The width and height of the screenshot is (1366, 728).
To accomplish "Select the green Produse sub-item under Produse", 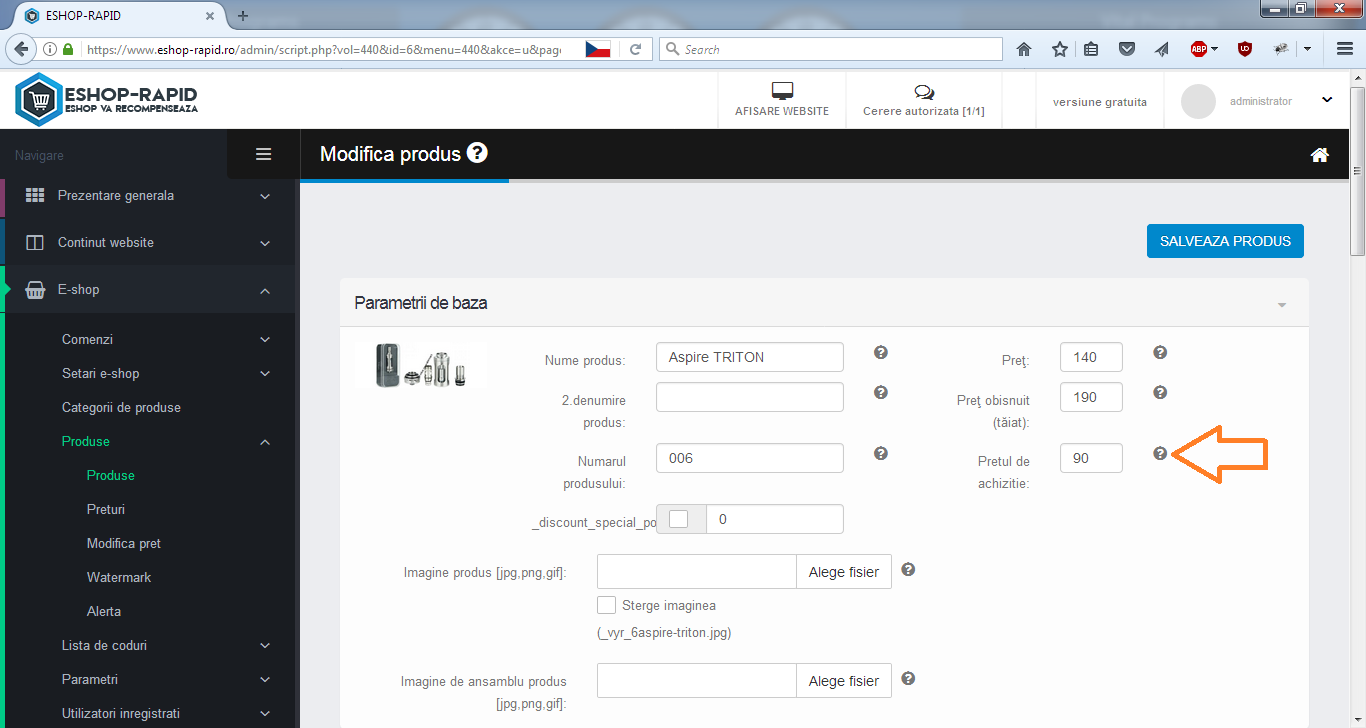I will 110,476.
